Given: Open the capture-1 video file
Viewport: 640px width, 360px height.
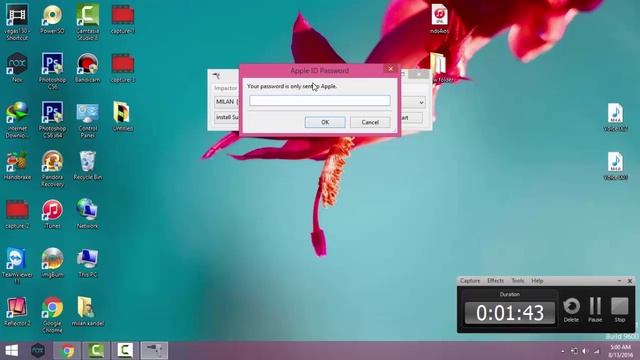Looking at the screenshot, I should [x=123, y=19].
